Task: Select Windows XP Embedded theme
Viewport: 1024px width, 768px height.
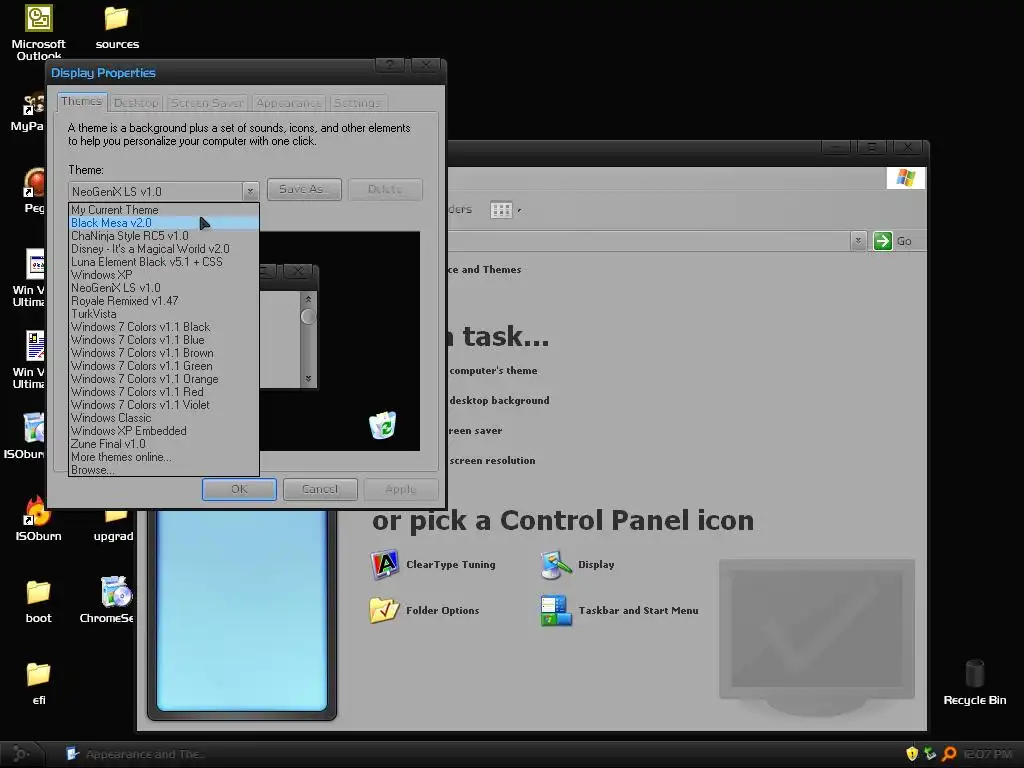Action: tap(164, 431)
